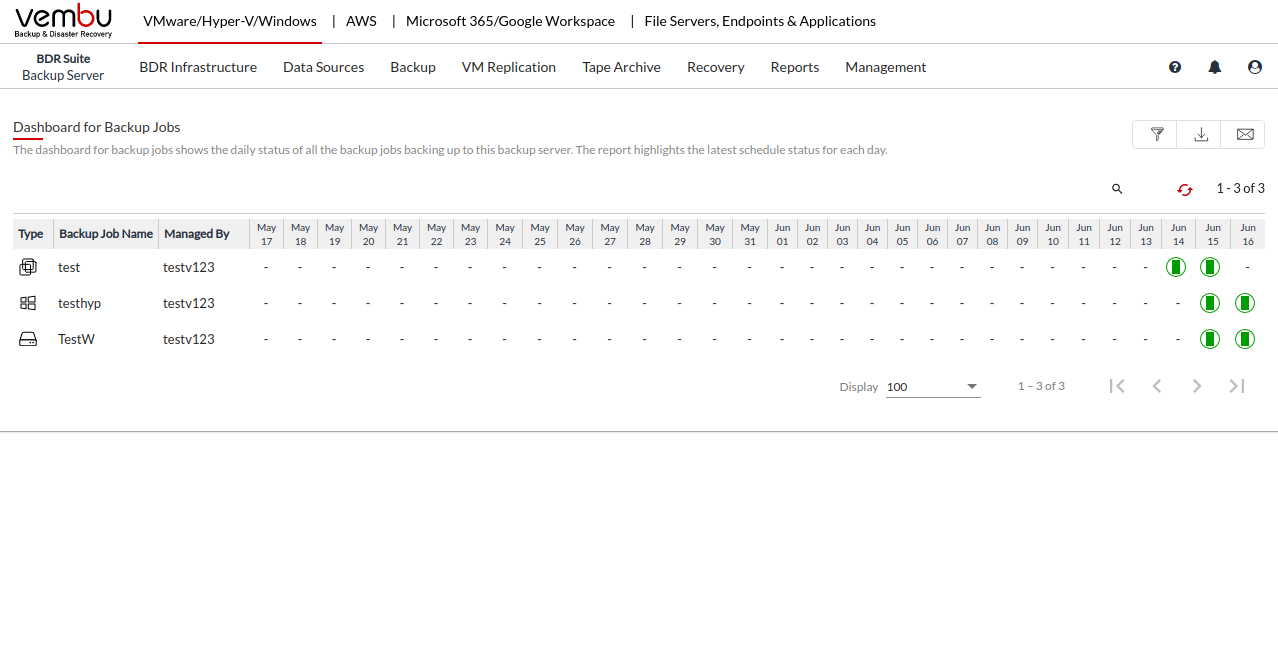Open the help question mark icon
The image size is (1278, 663).
pyautogui.click(x=1175, y=67)
